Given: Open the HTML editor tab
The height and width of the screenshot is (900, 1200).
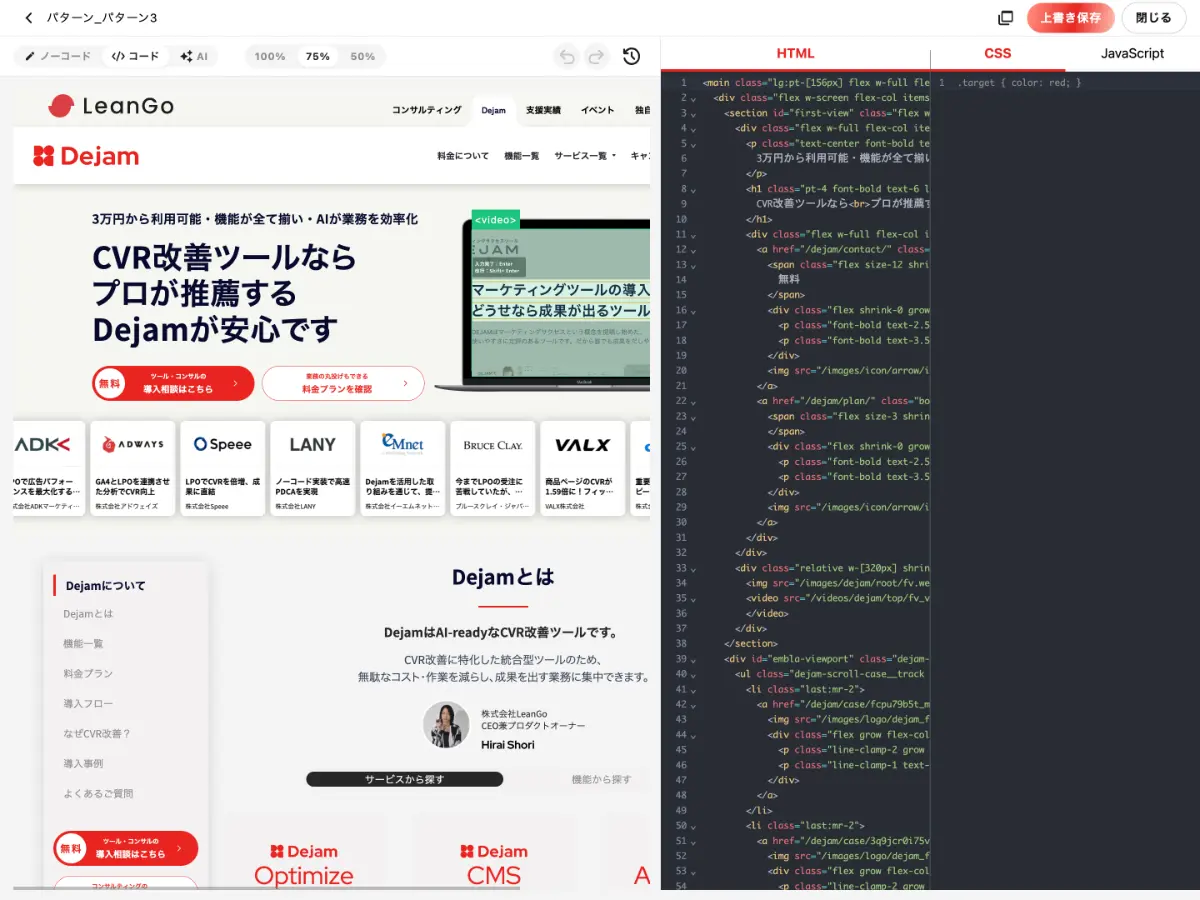Looking at the screenshot, I should pos(795,54).
